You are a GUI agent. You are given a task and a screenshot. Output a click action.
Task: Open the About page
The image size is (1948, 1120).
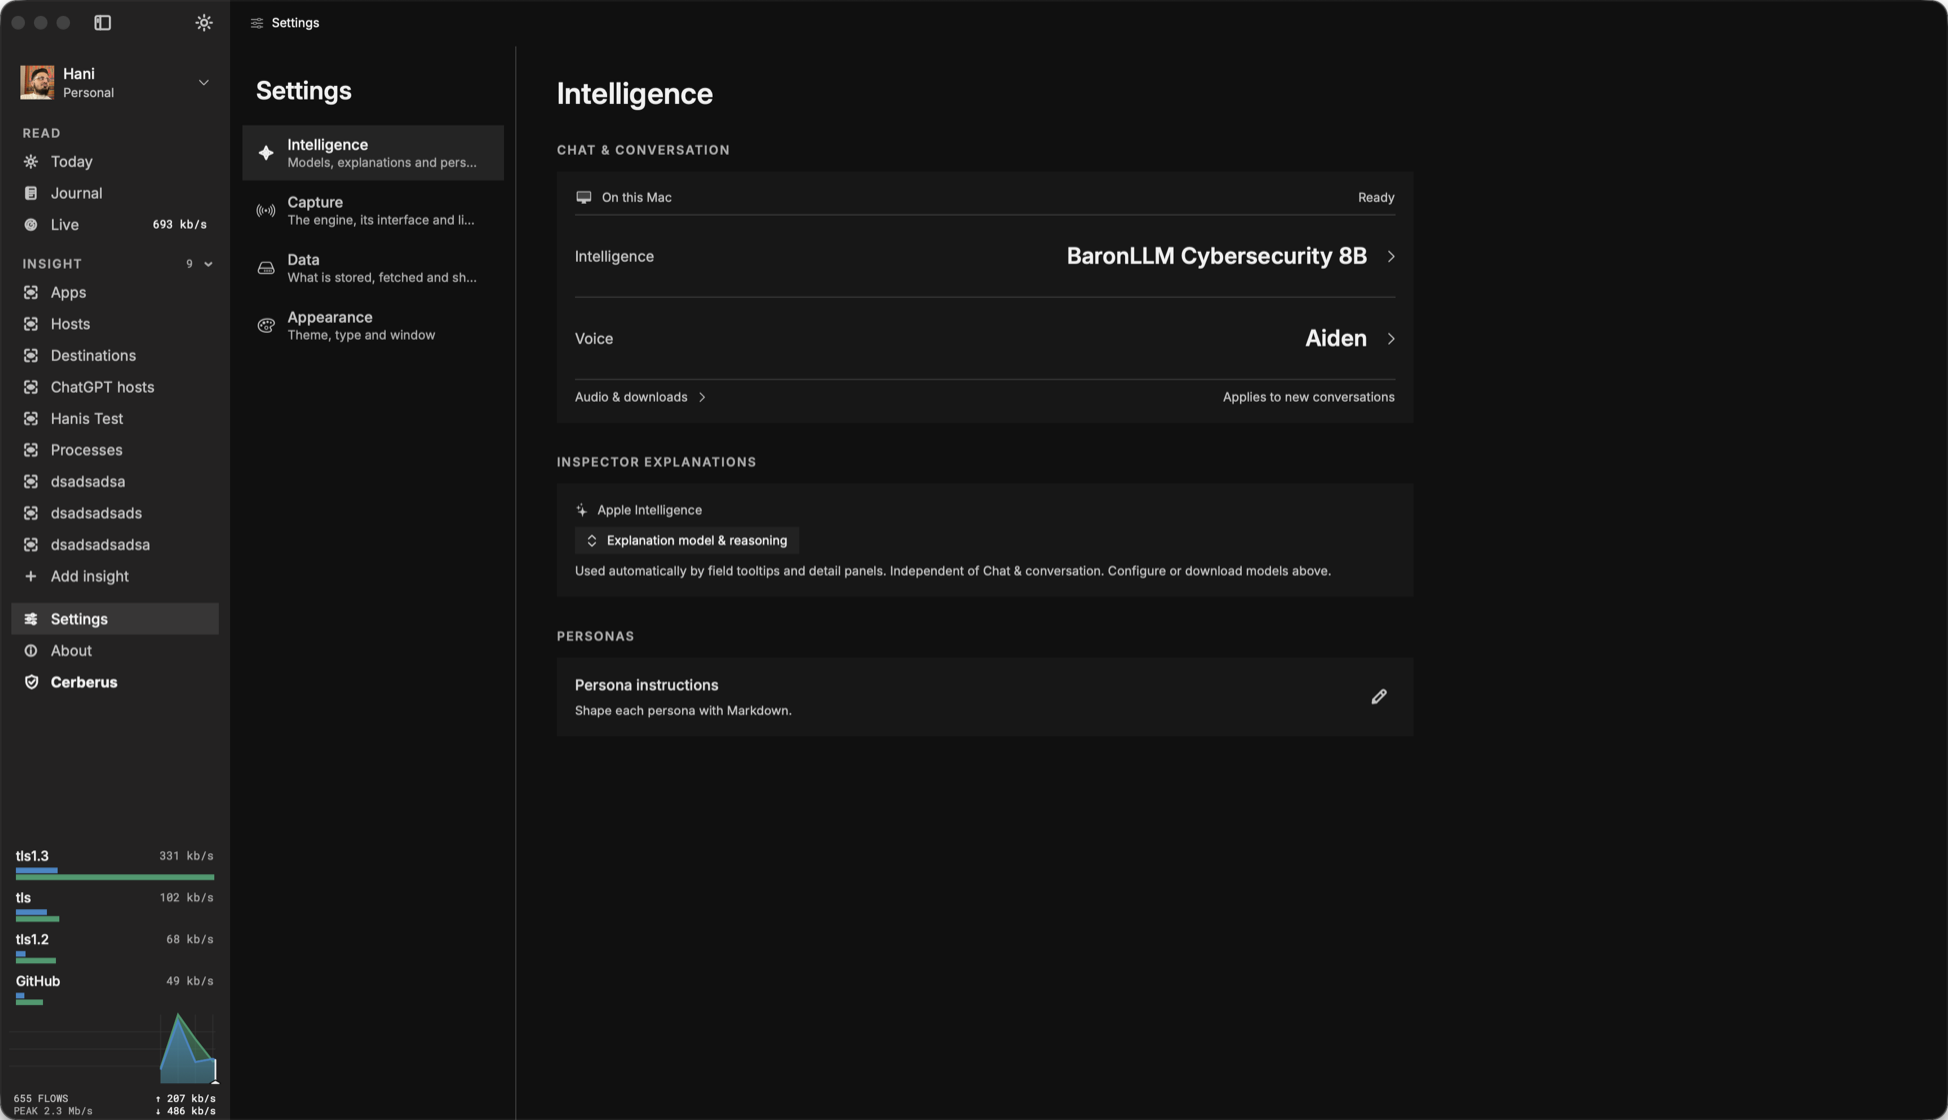115,650
